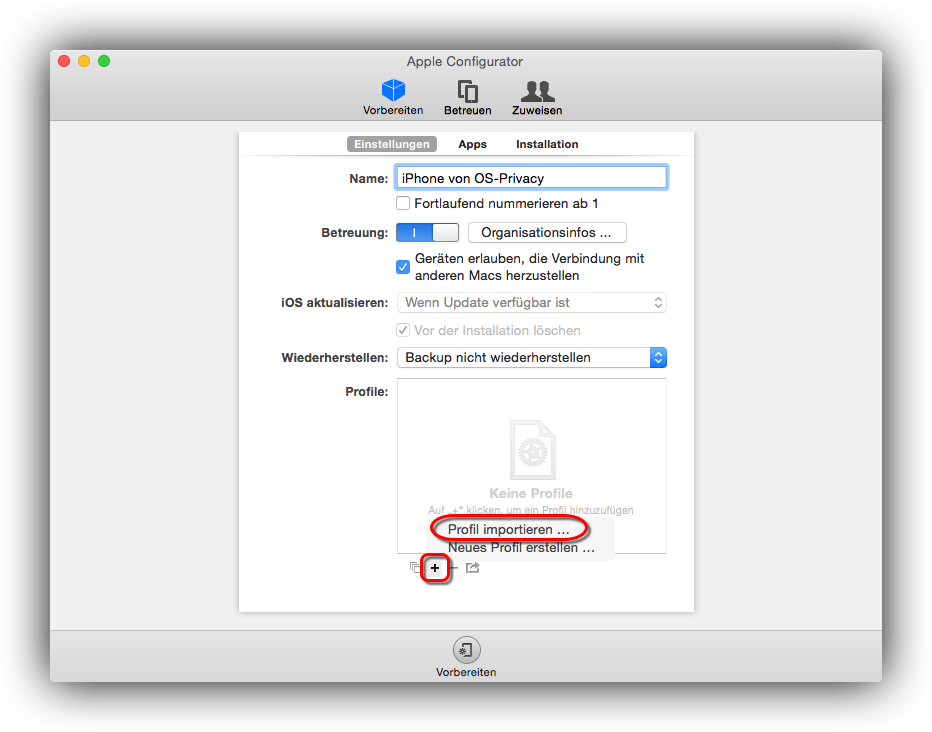Viewport: 932px width, 732px height.
Task: Choose Profil importieren … menu entry
Action: click(509, 529)
